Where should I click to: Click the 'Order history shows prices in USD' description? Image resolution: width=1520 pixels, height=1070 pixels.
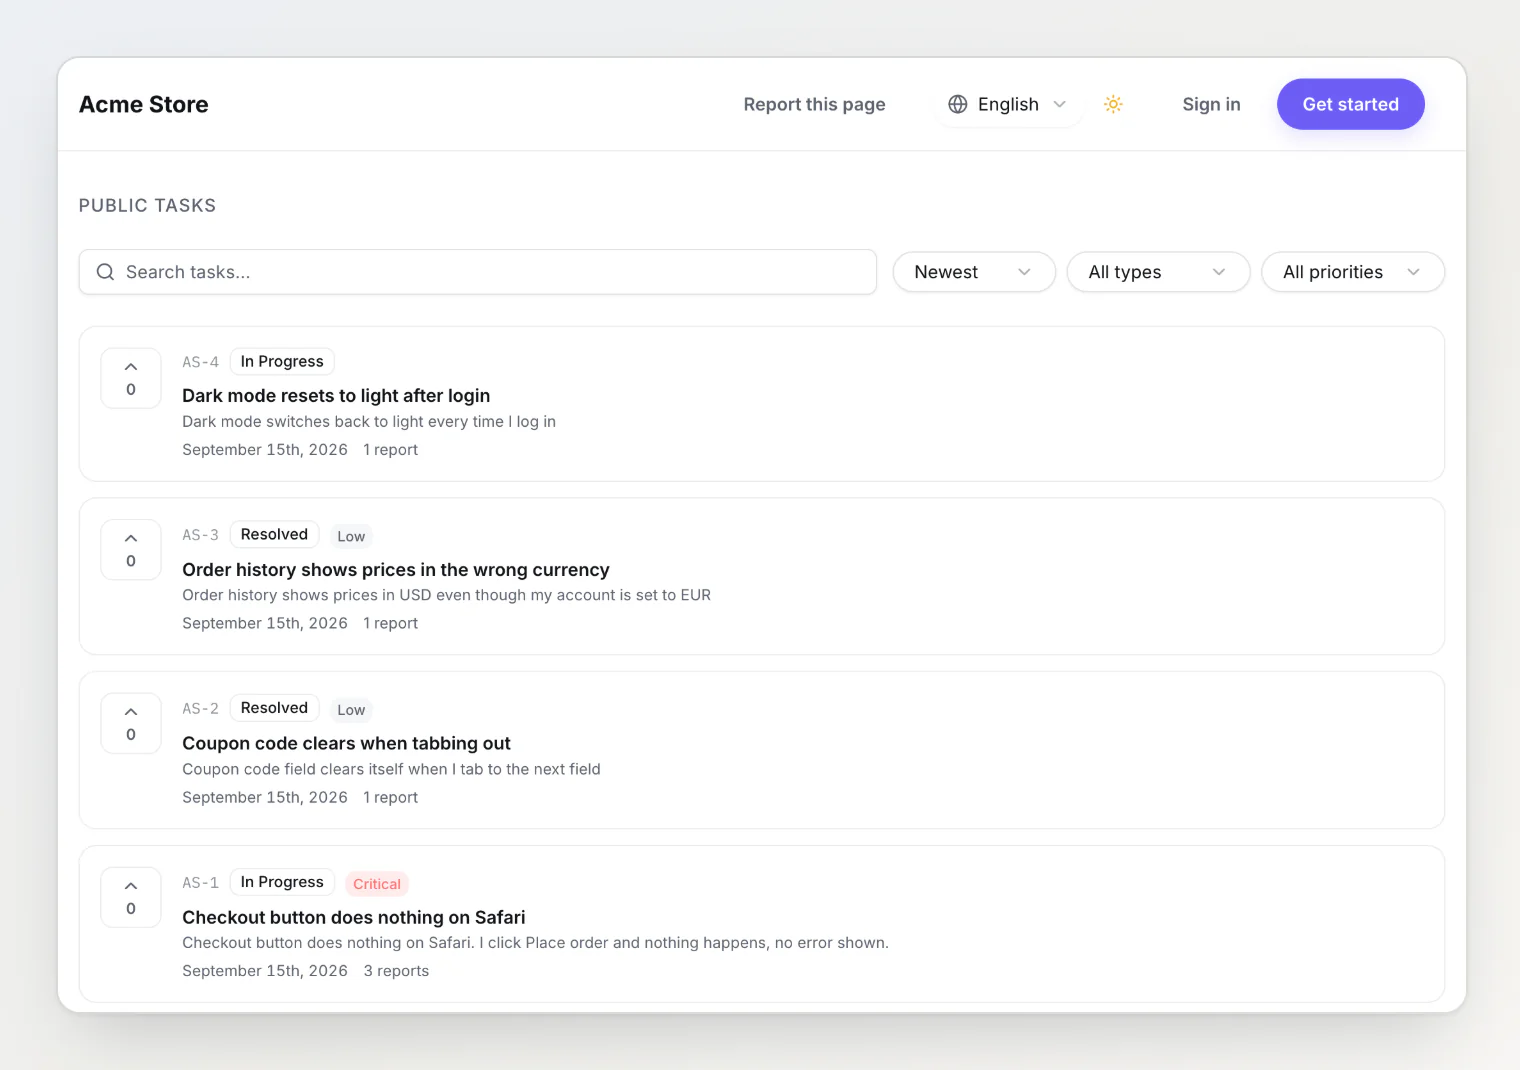[446, 595]
